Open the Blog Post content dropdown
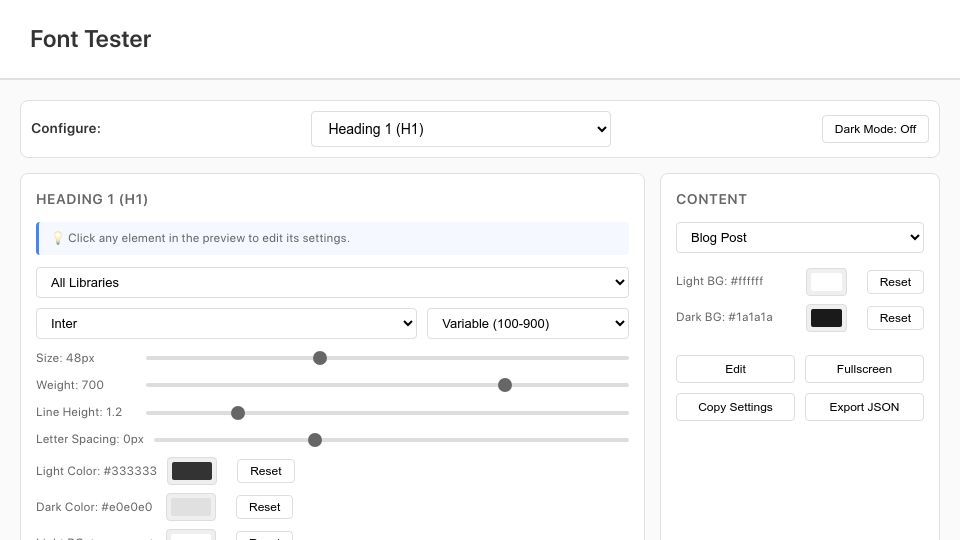 coord(800,238)
